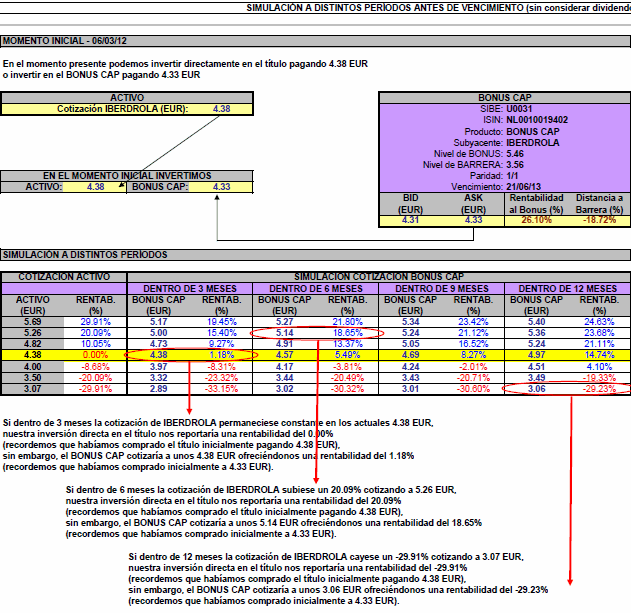Click the ACTIVO cell 4.00

(x=33, y=367)
